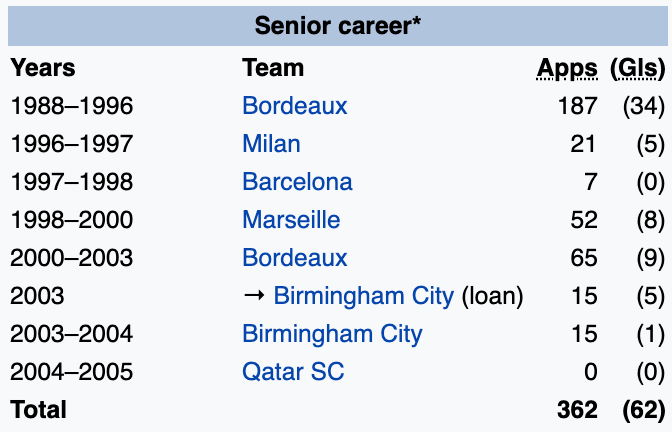Click the total goals value (62)
Image resolution: width=672 pixels, height=432 pixels.
643,409
